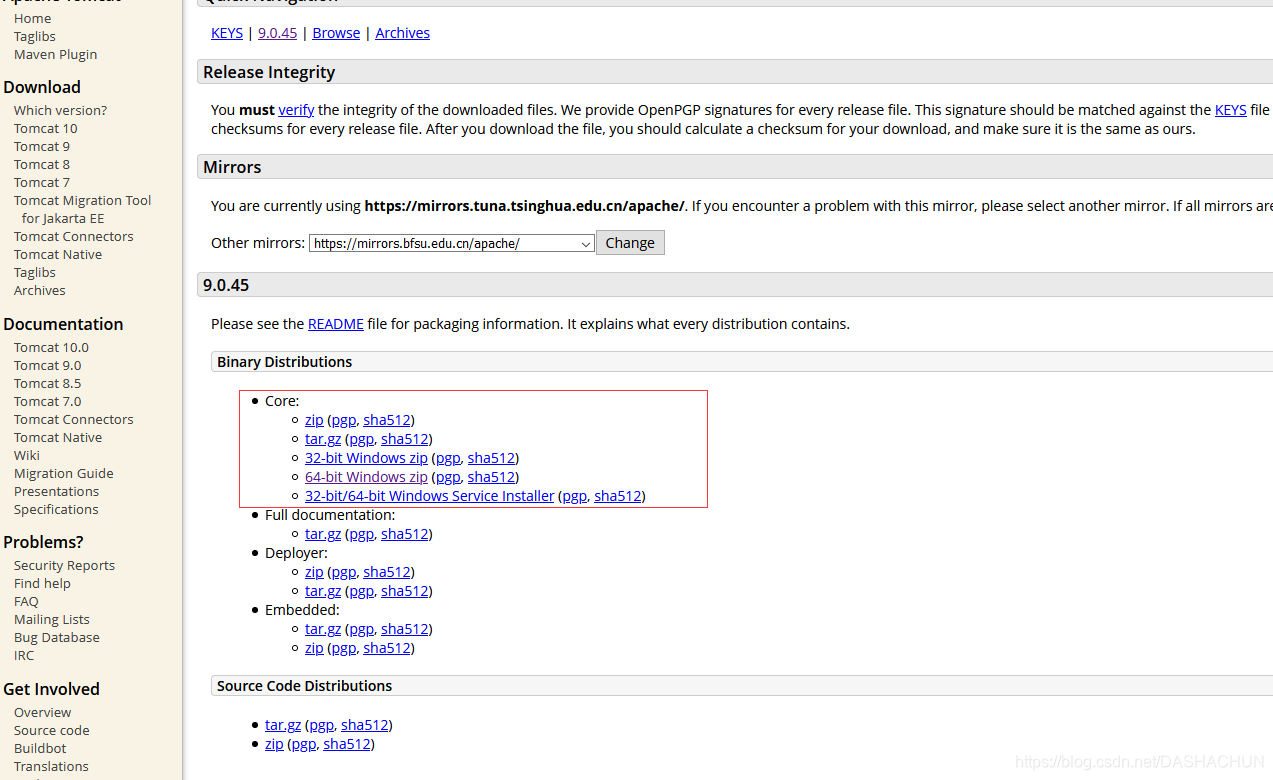Follow the verify link in Release Integrity
The width and height of the screenshot is (1273, 780).
click(x=296, y=110)
